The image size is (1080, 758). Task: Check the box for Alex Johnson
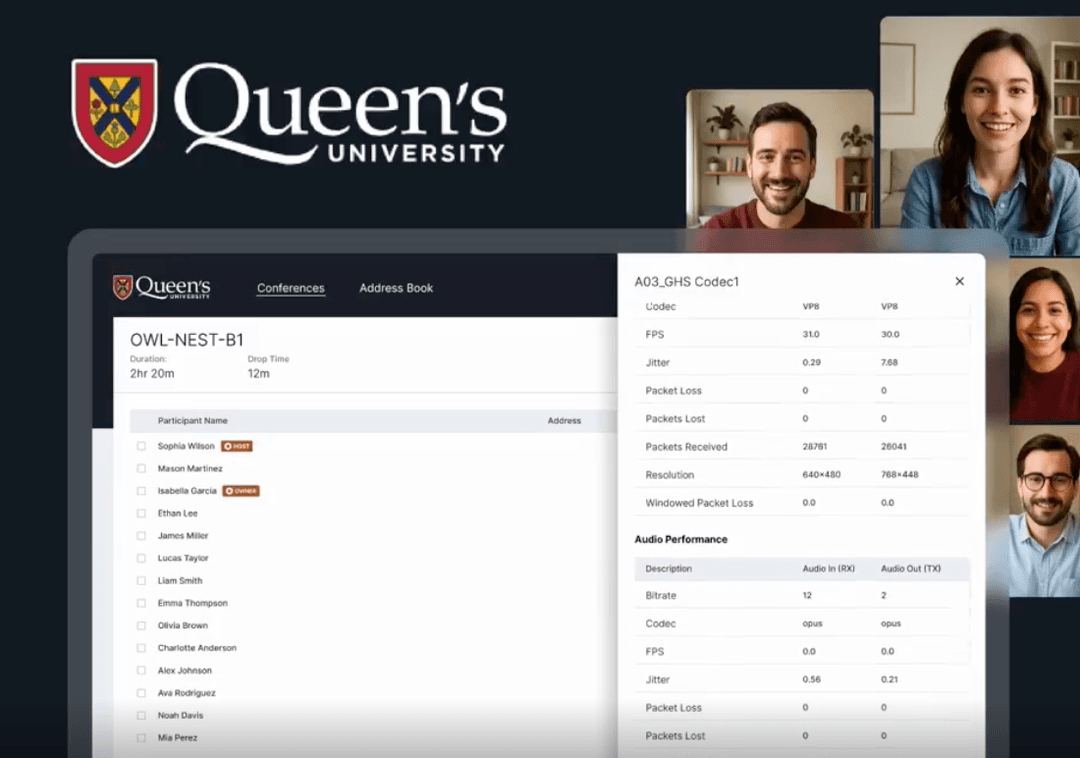[141, 670]
